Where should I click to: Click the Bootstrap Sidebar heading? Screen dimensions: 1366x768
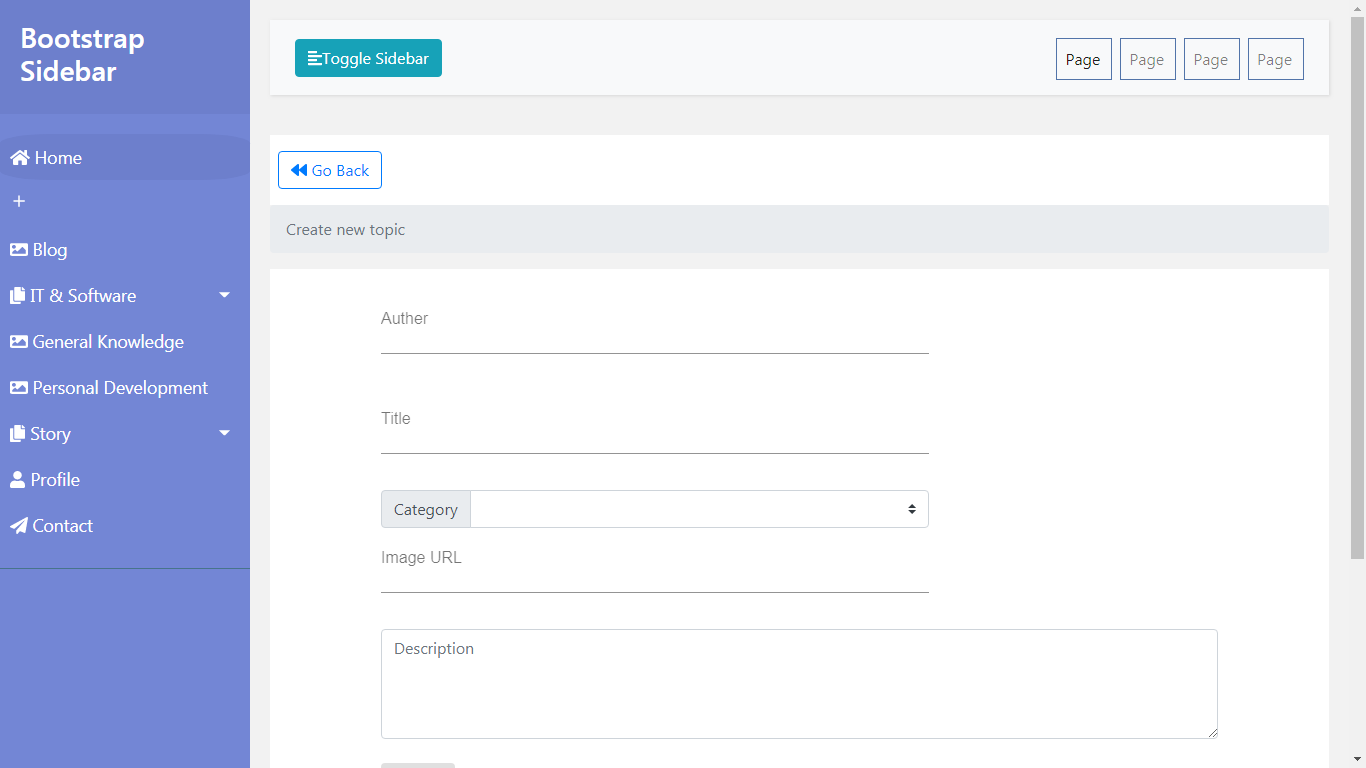(82, 54)
